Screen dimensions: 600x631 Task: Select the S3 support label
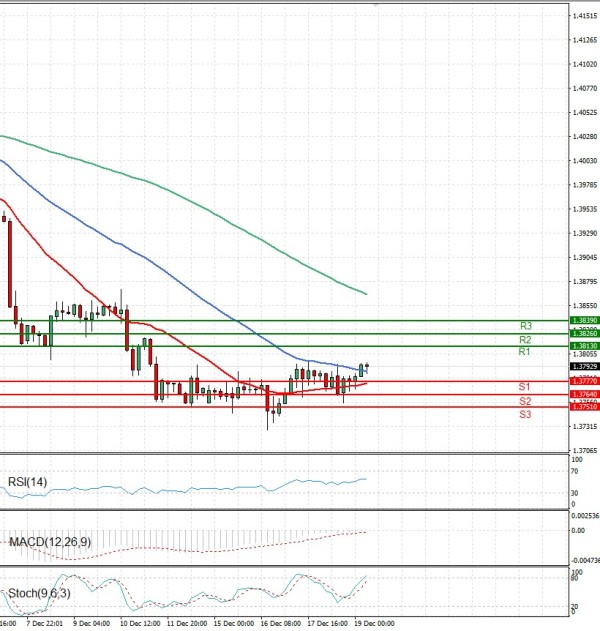click(524, 414)
